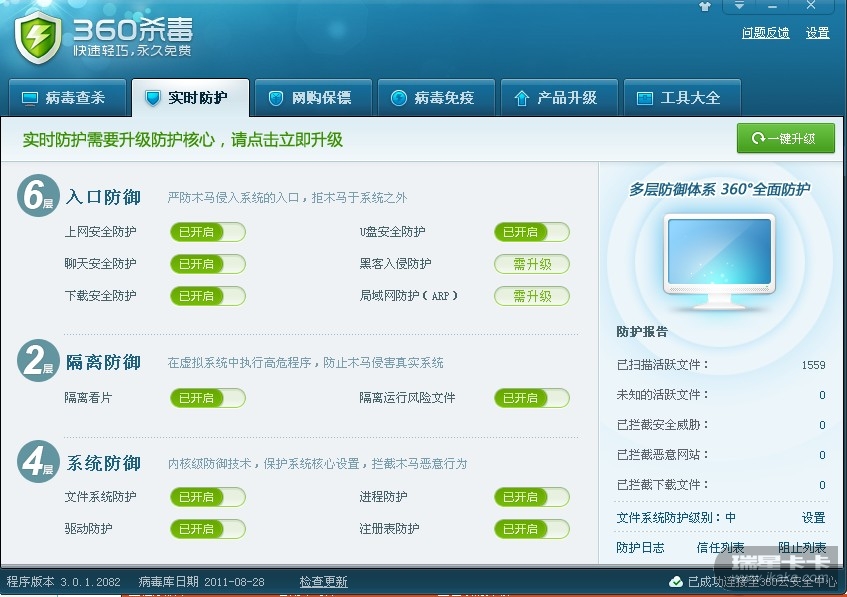
Task: Click 已成功连接至360云安全中心 status
Action: pos(762,582)
